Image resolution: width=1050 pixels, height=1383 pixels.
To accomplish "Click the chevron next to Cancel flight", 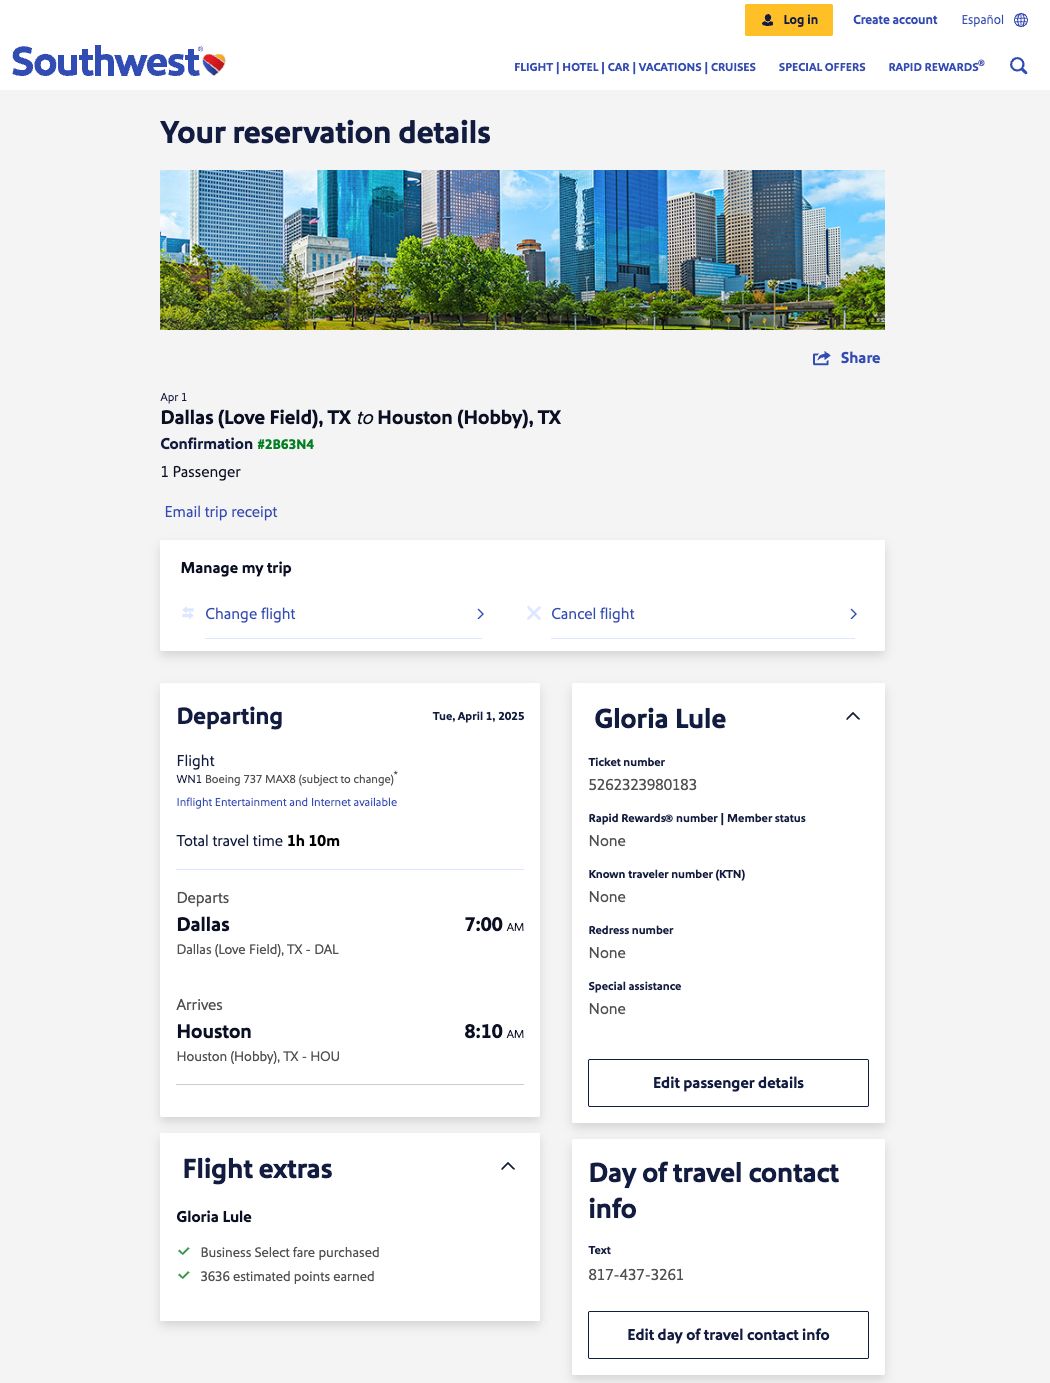I will 853,613.
